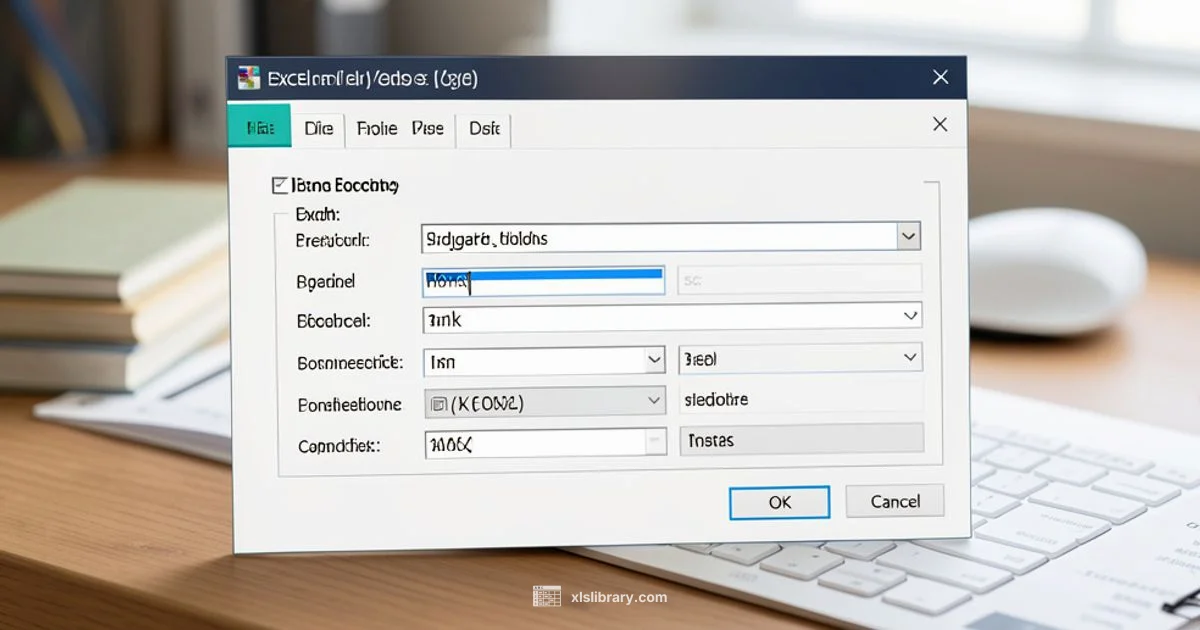Select the 'Frolie' tab
The height and width of the screenshot is (630, 1200).
(378, 128)
